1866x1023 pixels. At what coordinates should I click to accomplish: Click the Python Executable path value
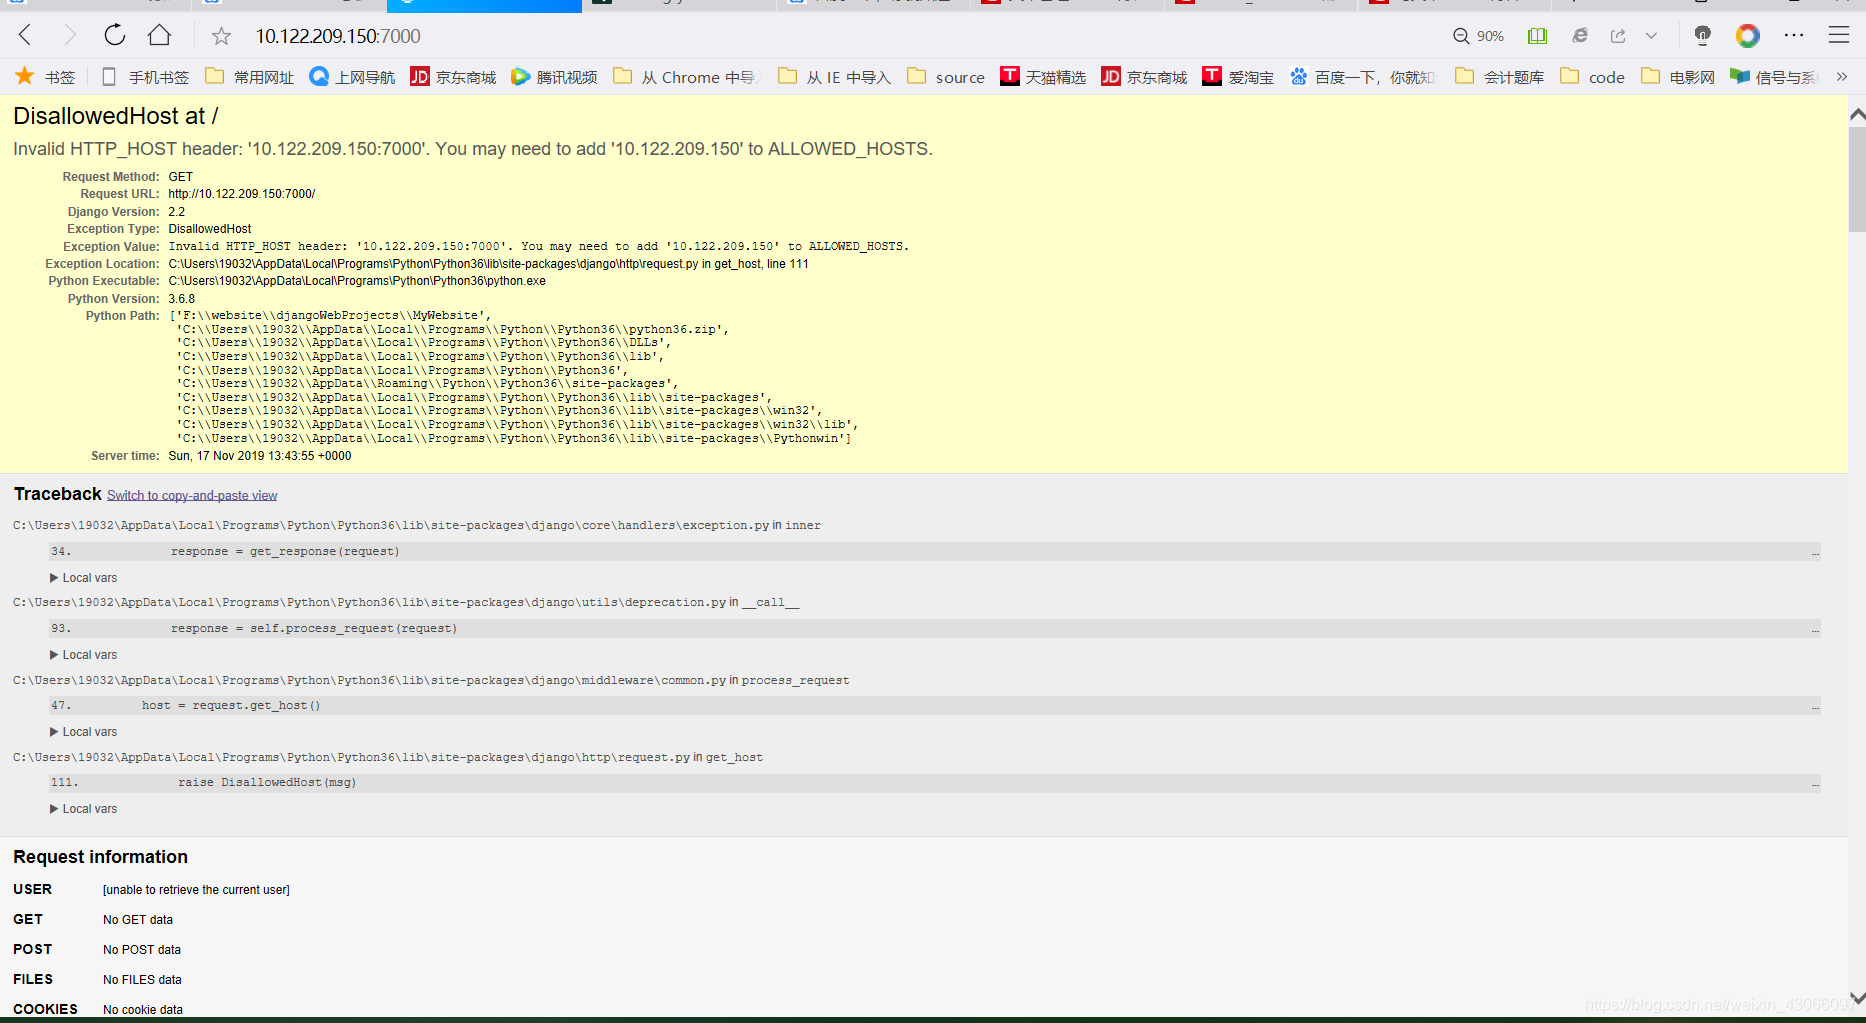coord(357,281)
